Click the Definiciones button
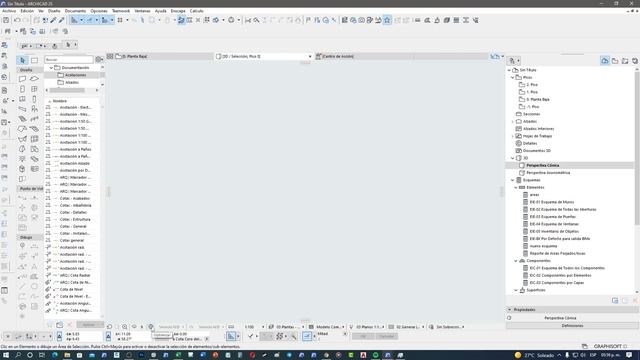Viewport: 640px width, 360px height. tap(572, 326)
